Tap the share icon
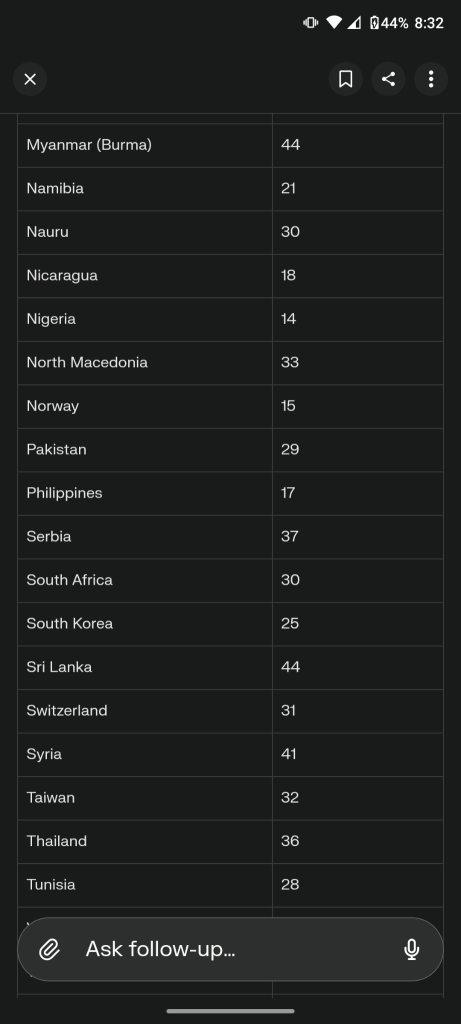 (389, 79)
